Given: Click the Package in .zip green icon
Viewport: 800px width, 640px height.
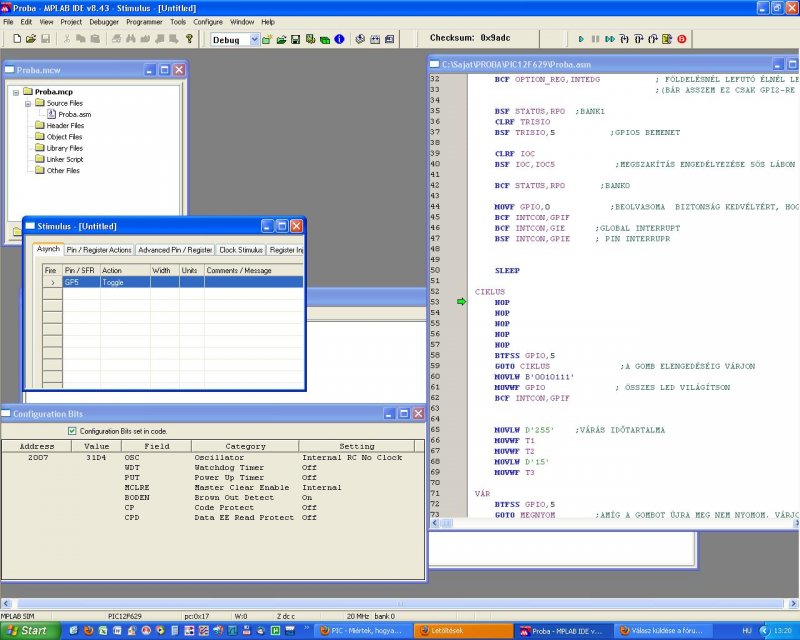Looking at the screenshot, I should pos(324,39).
